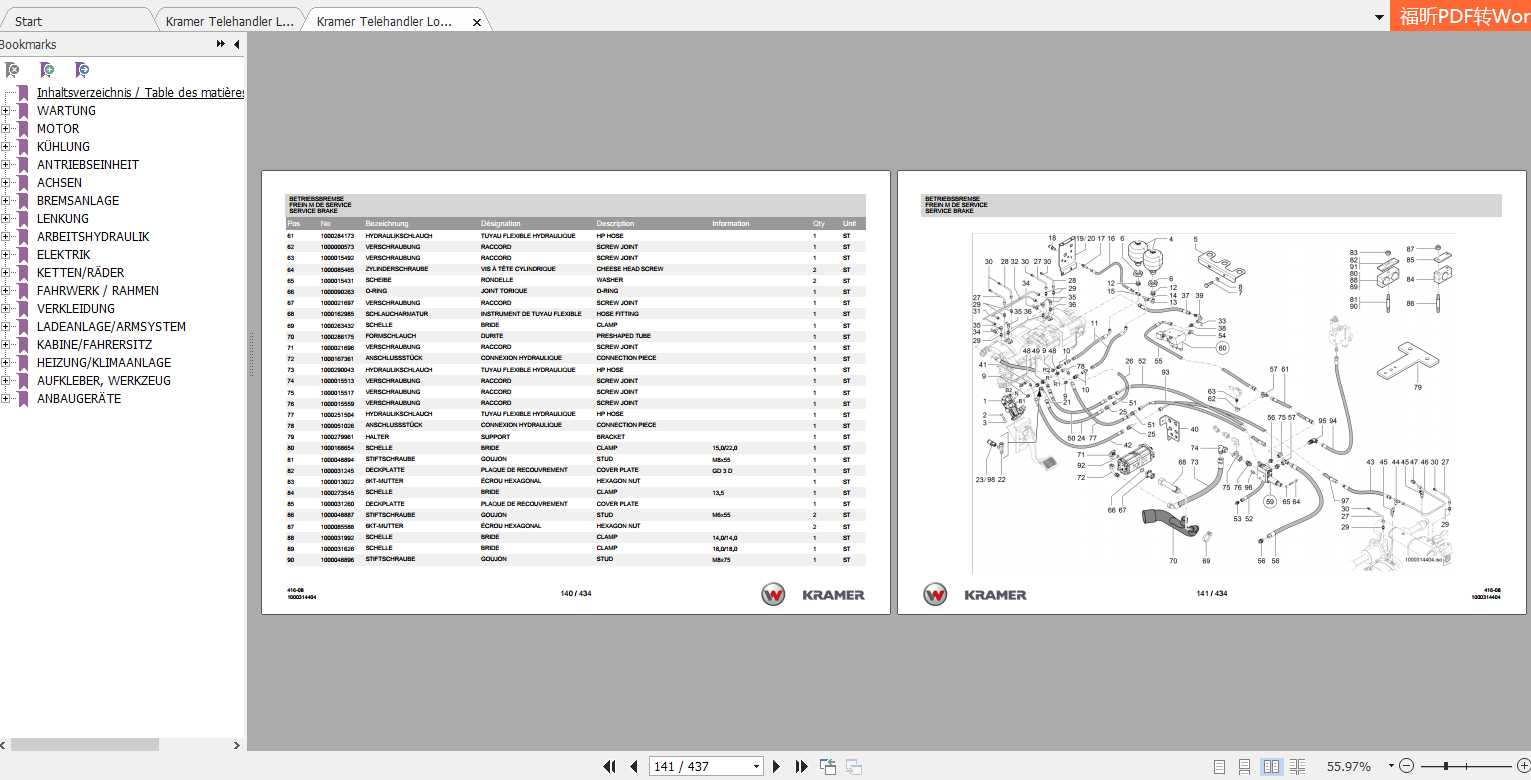The image size is (1531, 780).
Task: Click the go to bookmark destination icon
Action: (x=82, y=70)
